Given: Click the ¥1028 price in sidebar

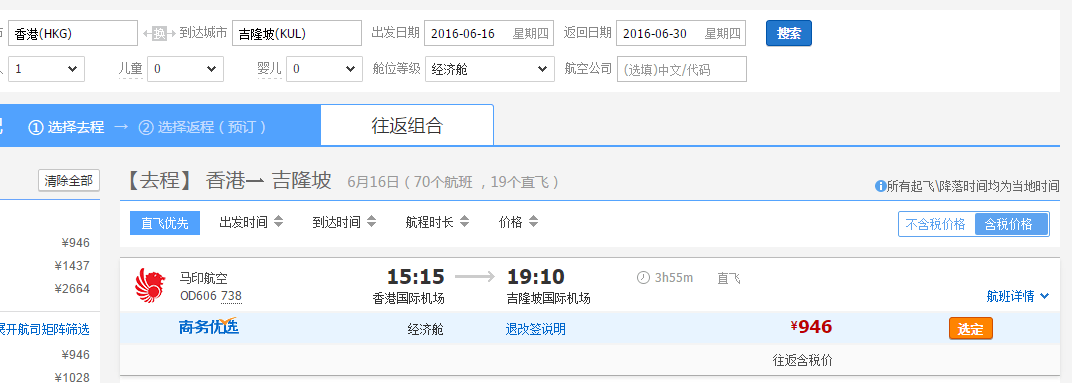Looking at the screenshot, I should click(72, 378).
